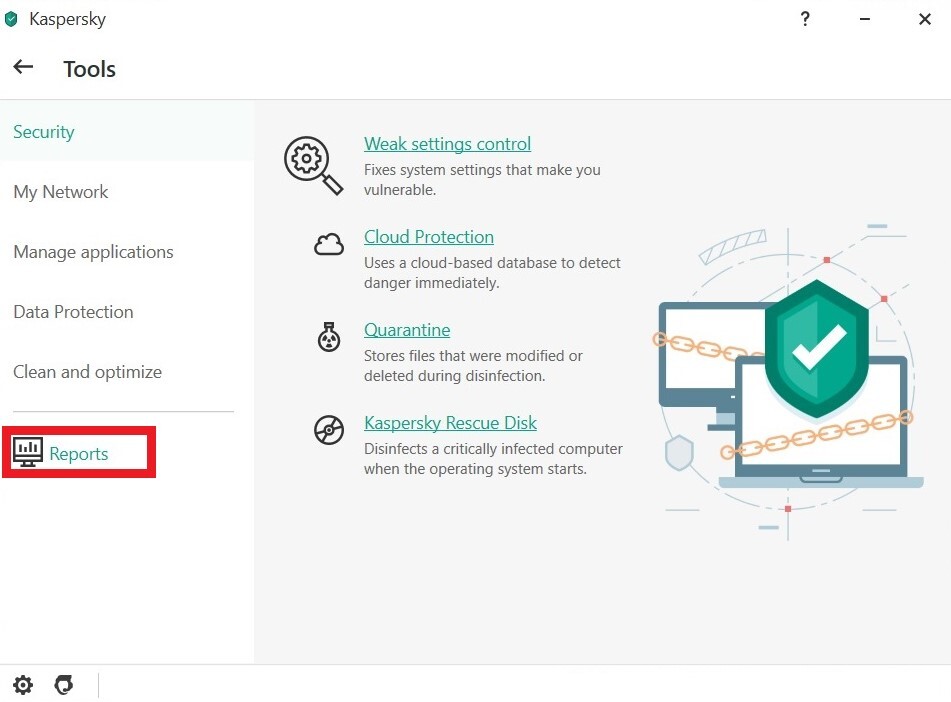Click the Reports monitor chart icon
The width and height of the screenshot is (951, 702).
click(27, 452)
